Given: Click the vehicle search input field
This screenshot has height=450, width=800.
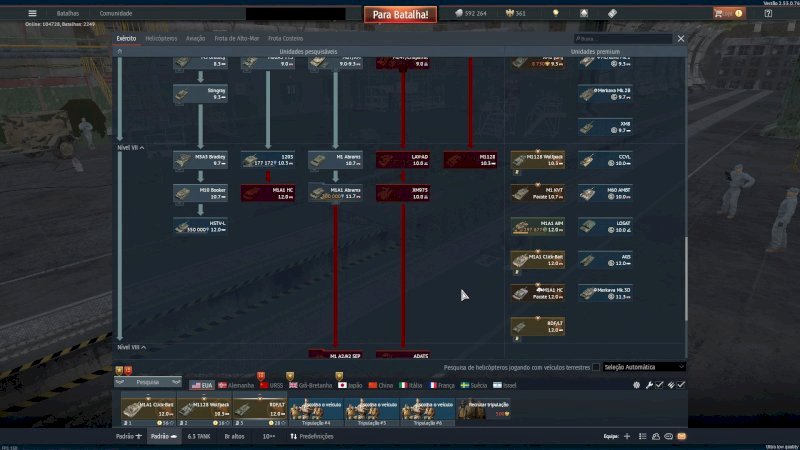Looking at the screenshot, I should coord(620,38).
